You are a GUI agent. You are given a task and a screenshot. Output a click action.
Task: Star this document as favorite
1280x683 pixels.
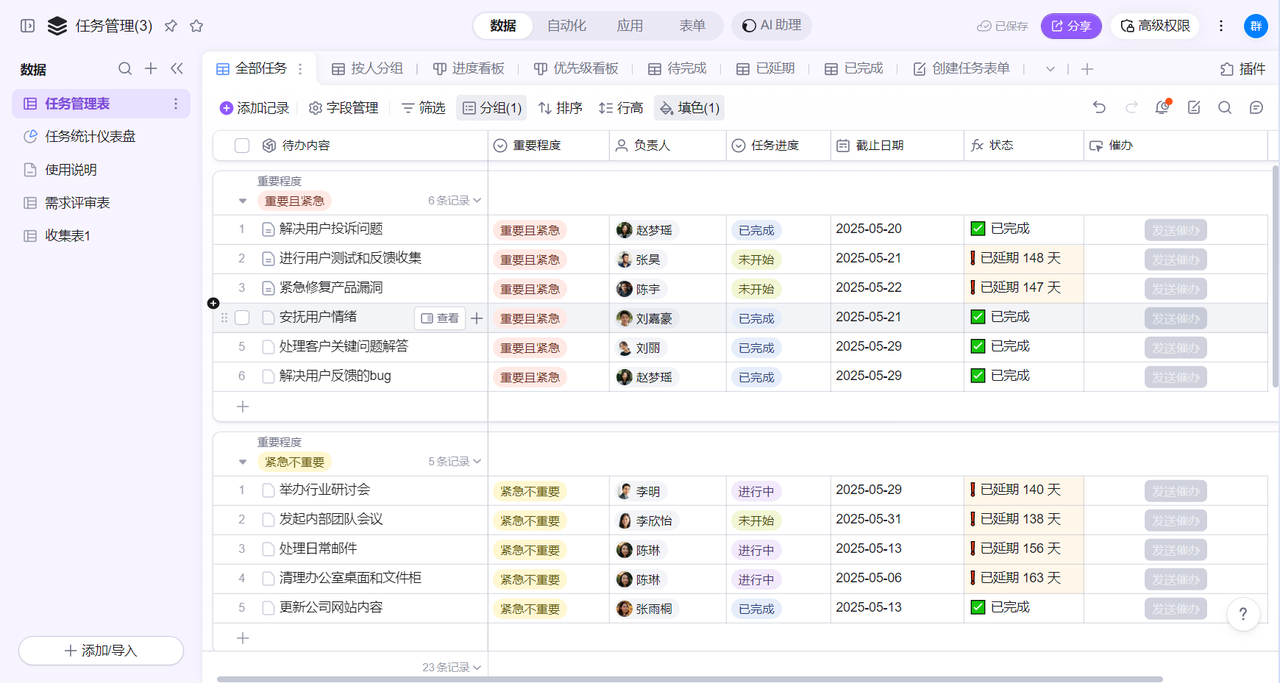click(x=196, y=26)
